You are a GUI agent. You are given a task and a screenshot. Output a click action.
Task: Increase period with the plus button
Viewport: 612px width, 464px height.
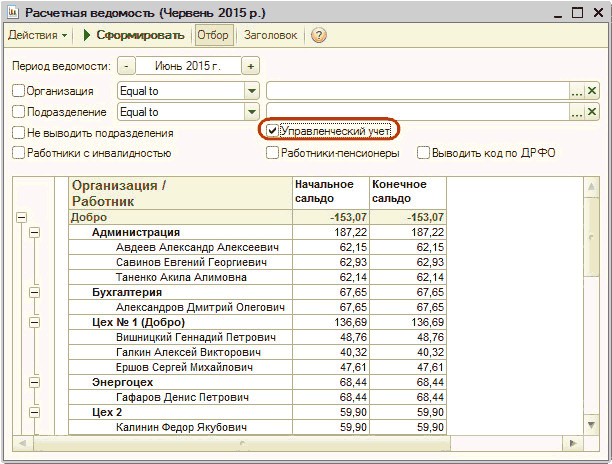click(250, 66)
